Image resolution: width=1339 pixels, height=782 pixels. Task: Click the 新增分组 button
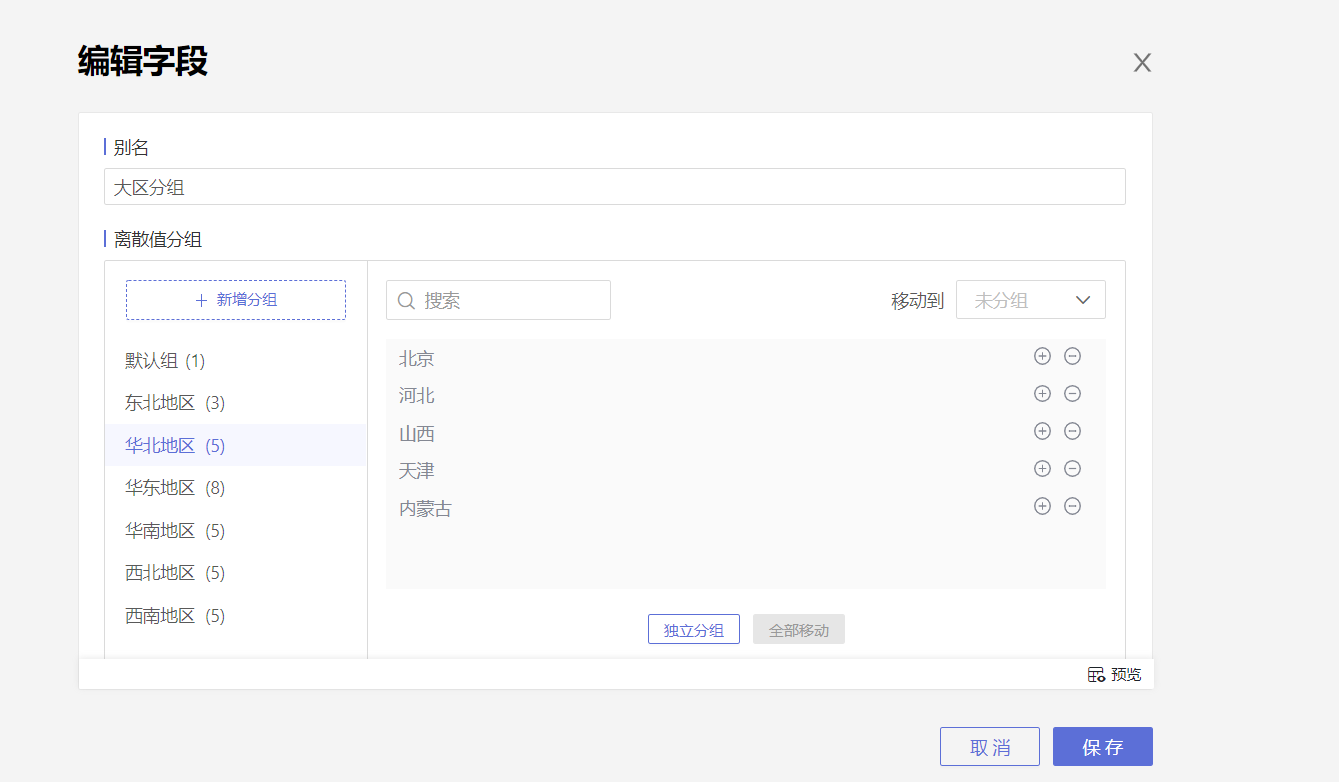pos(236,300)
